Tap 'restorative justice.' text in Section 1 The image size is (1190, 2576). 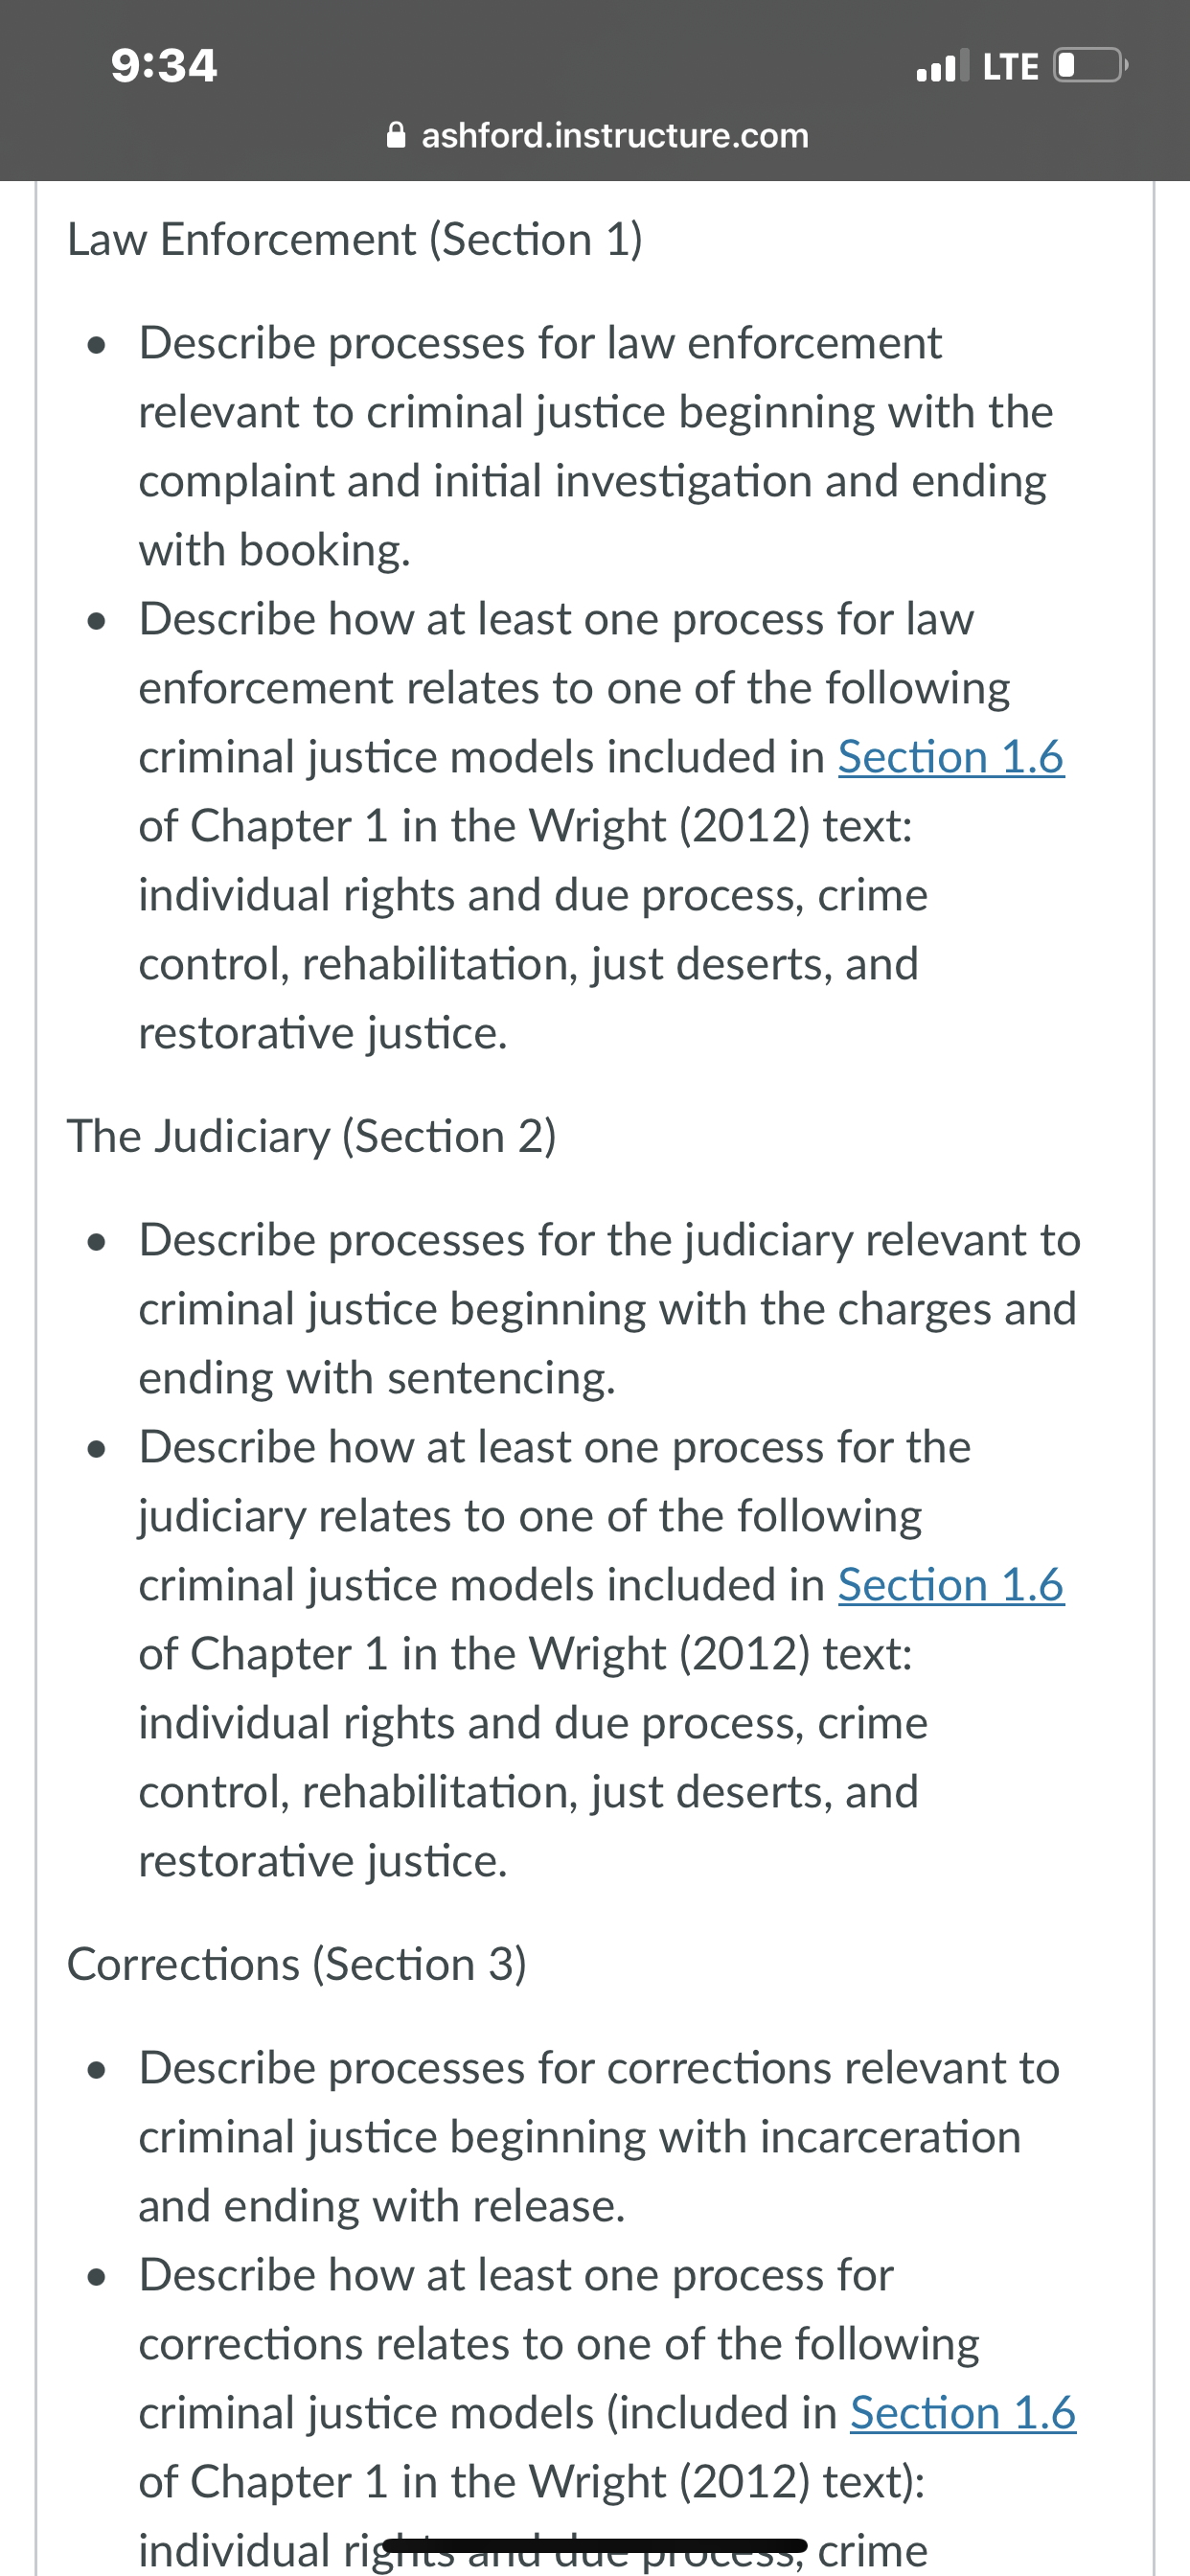(323, 1033)
